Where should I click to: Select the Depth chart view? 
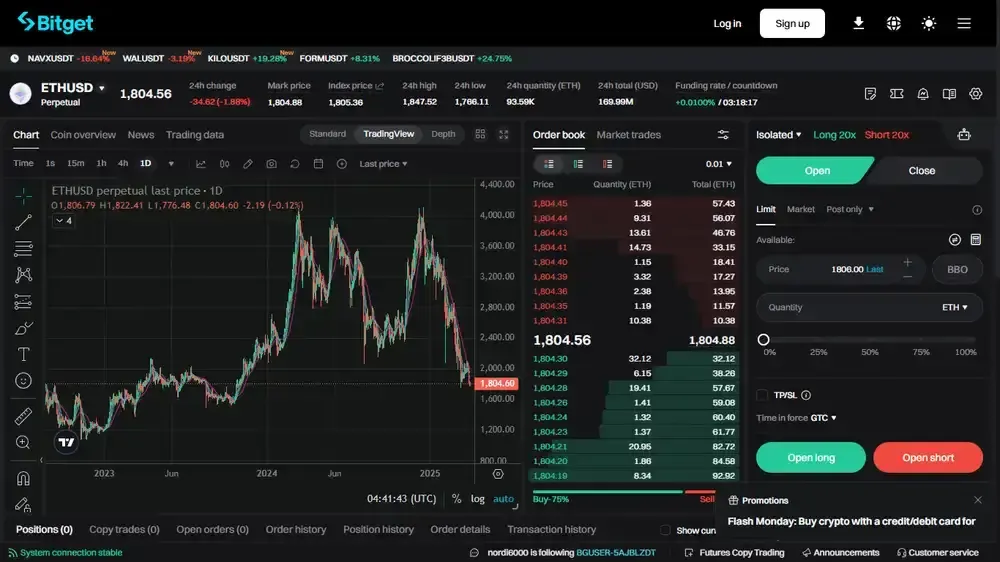click(443, 134)
